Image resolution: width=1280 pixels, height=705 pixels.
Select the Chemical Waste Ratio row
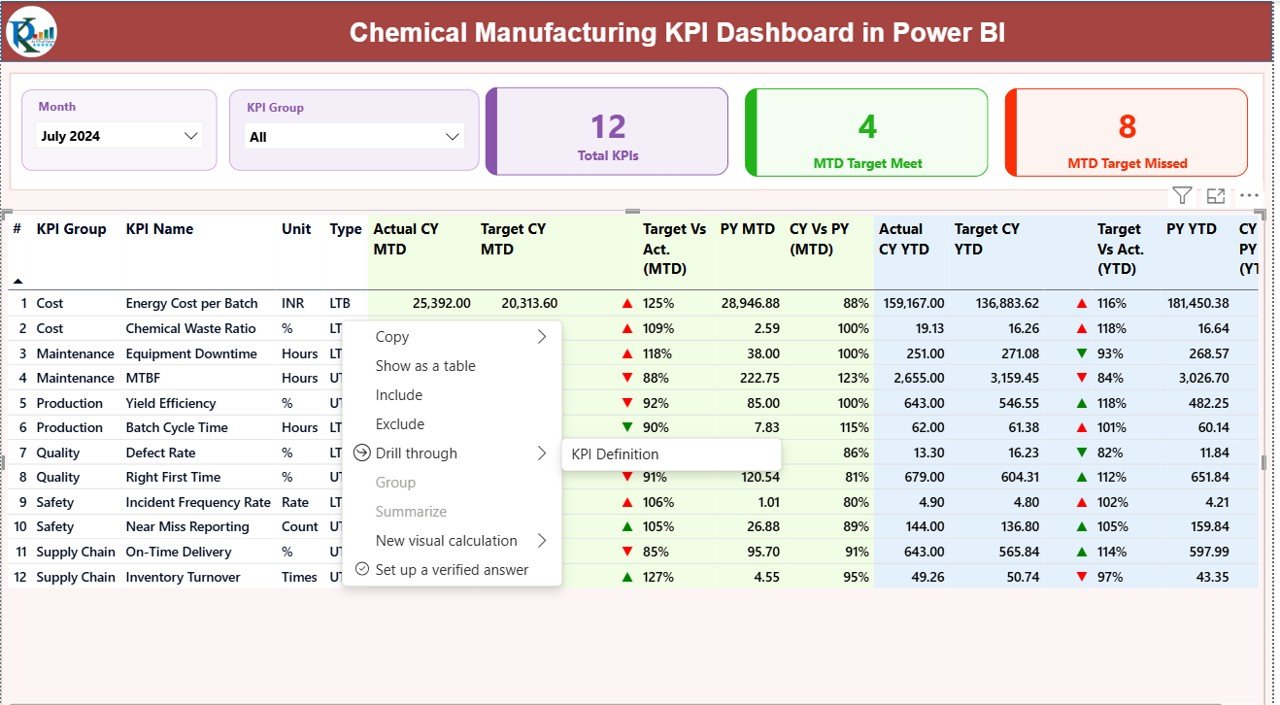(x=190, y=328)
